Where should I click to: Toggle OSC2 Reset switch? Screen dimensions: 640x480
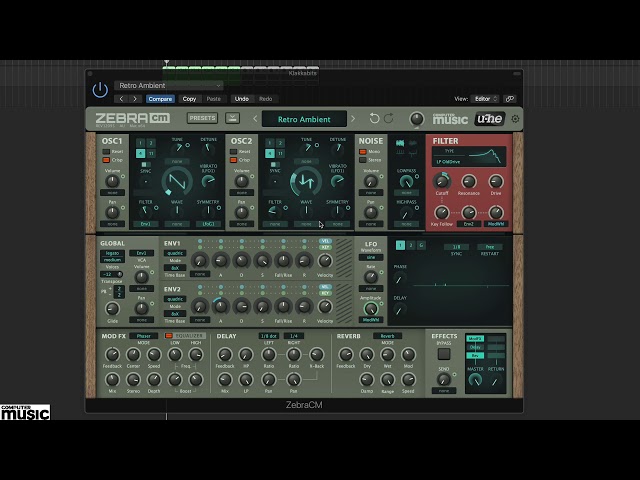(233, 151)
